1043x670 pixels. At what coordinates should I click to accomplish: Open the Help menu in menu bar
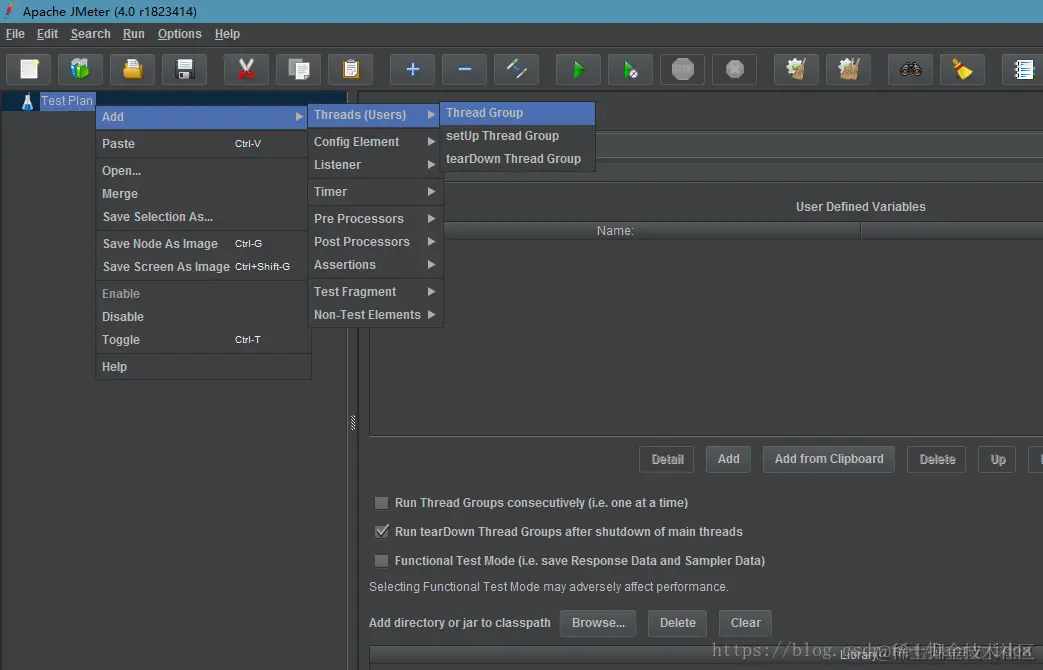pyautogui.click(x=227, y=34)
